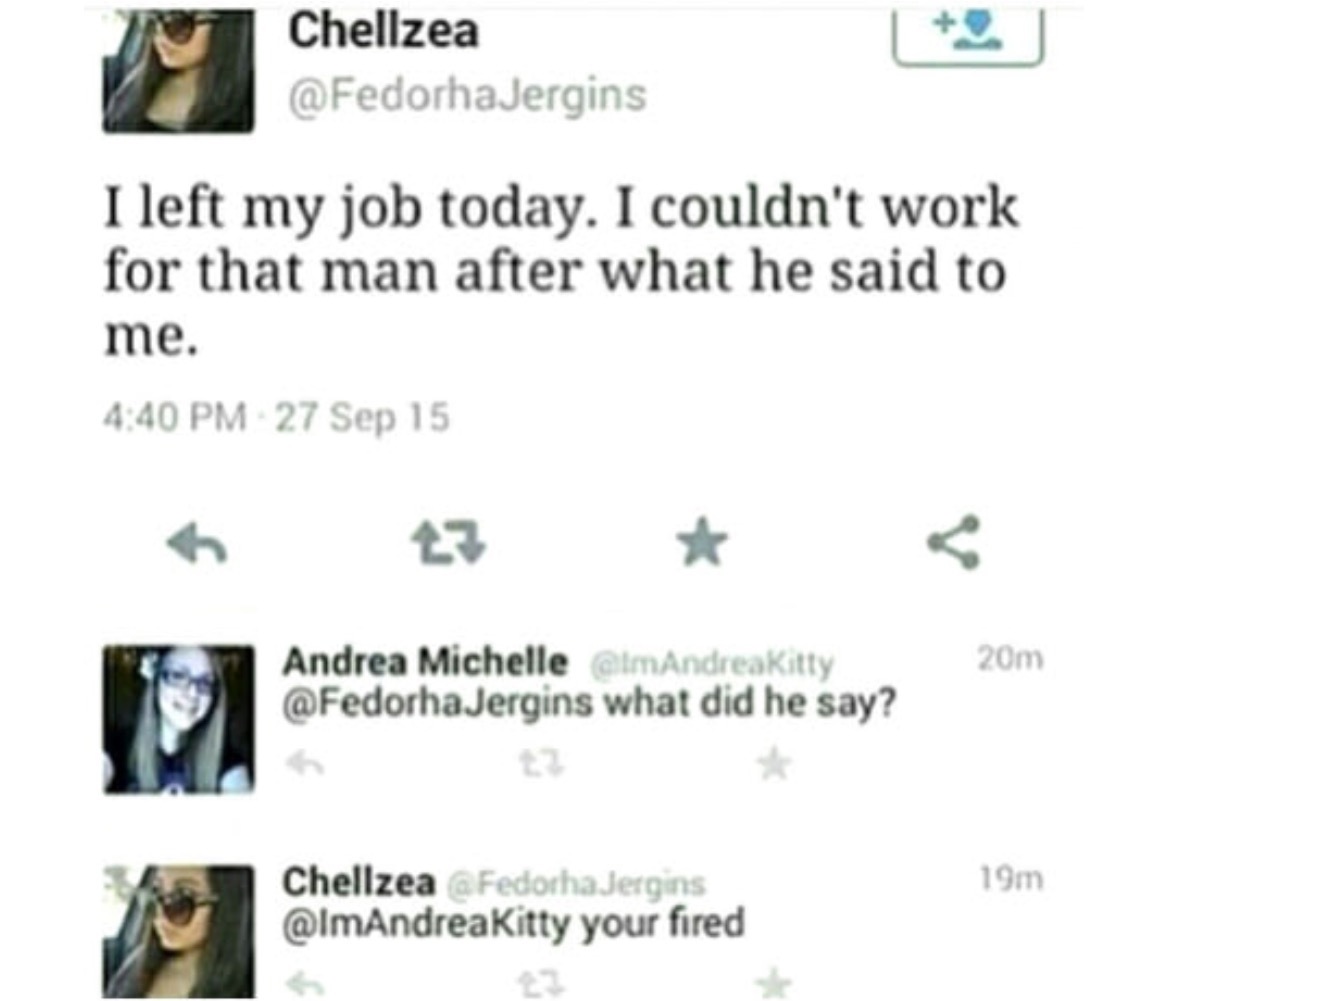Open Chellzea's avatar in bottom reply
1335x1001 pixels.
coord(178,932)
